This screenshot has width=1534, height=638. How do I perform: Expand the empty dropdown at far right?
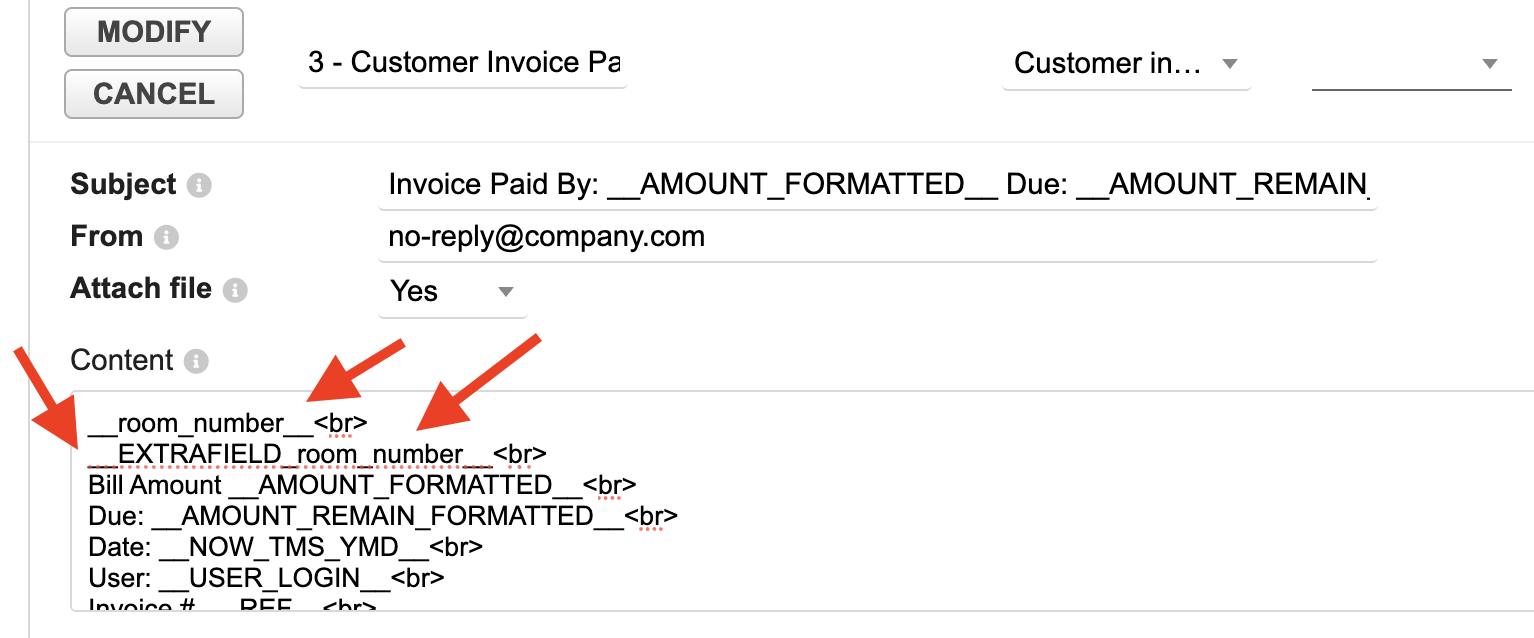1411,64
